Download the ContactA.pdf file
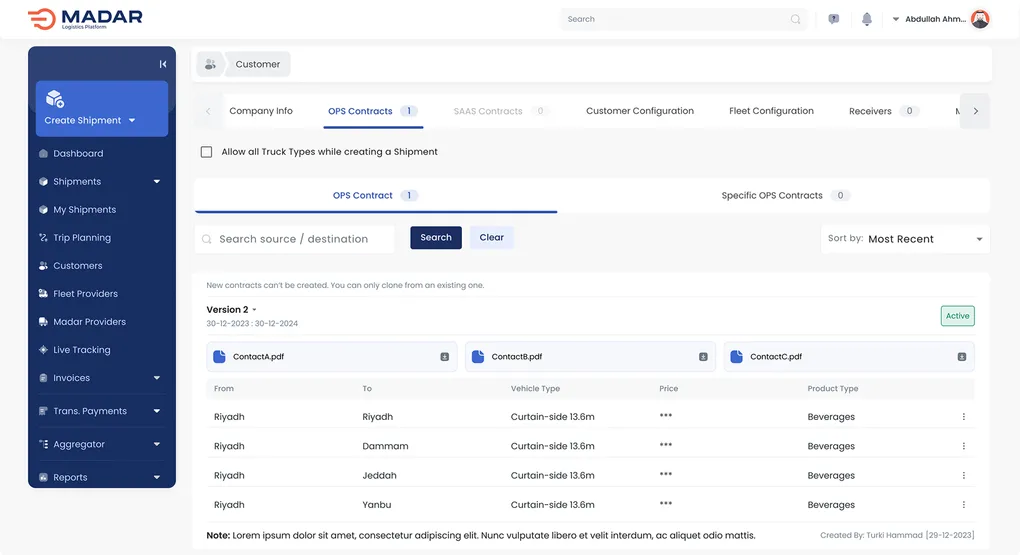This screenshot has height=555, width=1020. click(x=445, y=357)
